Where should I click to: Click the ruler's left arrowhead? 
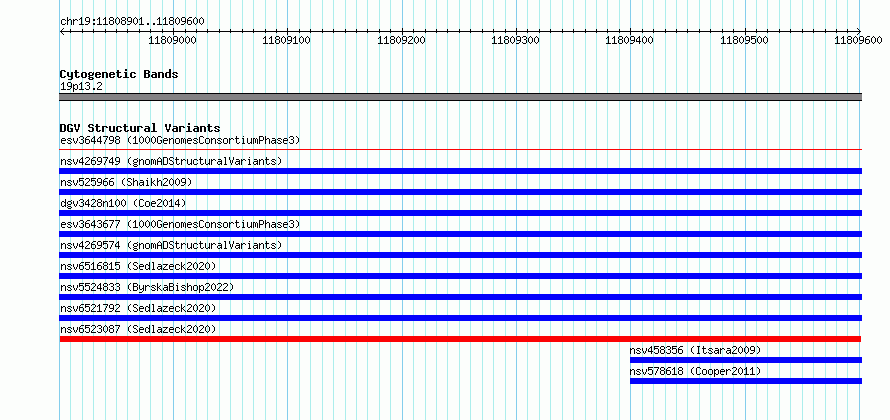(x=62, y=31)
